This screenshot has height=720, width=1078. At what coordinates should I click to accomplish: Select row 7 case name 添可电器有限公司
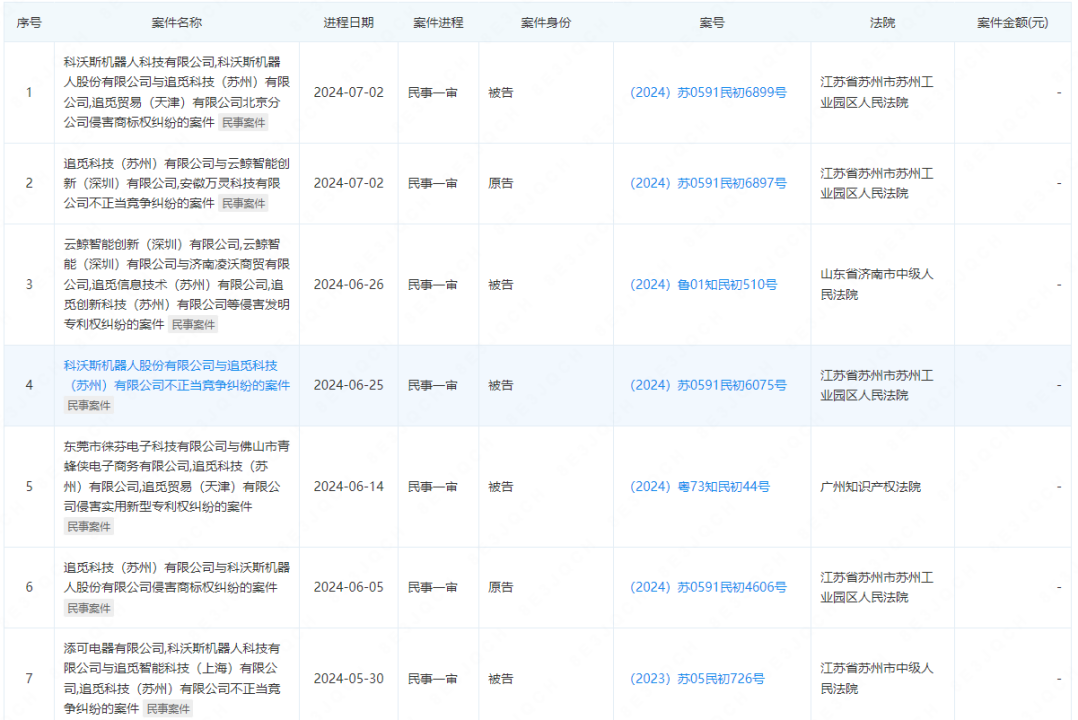172,679
